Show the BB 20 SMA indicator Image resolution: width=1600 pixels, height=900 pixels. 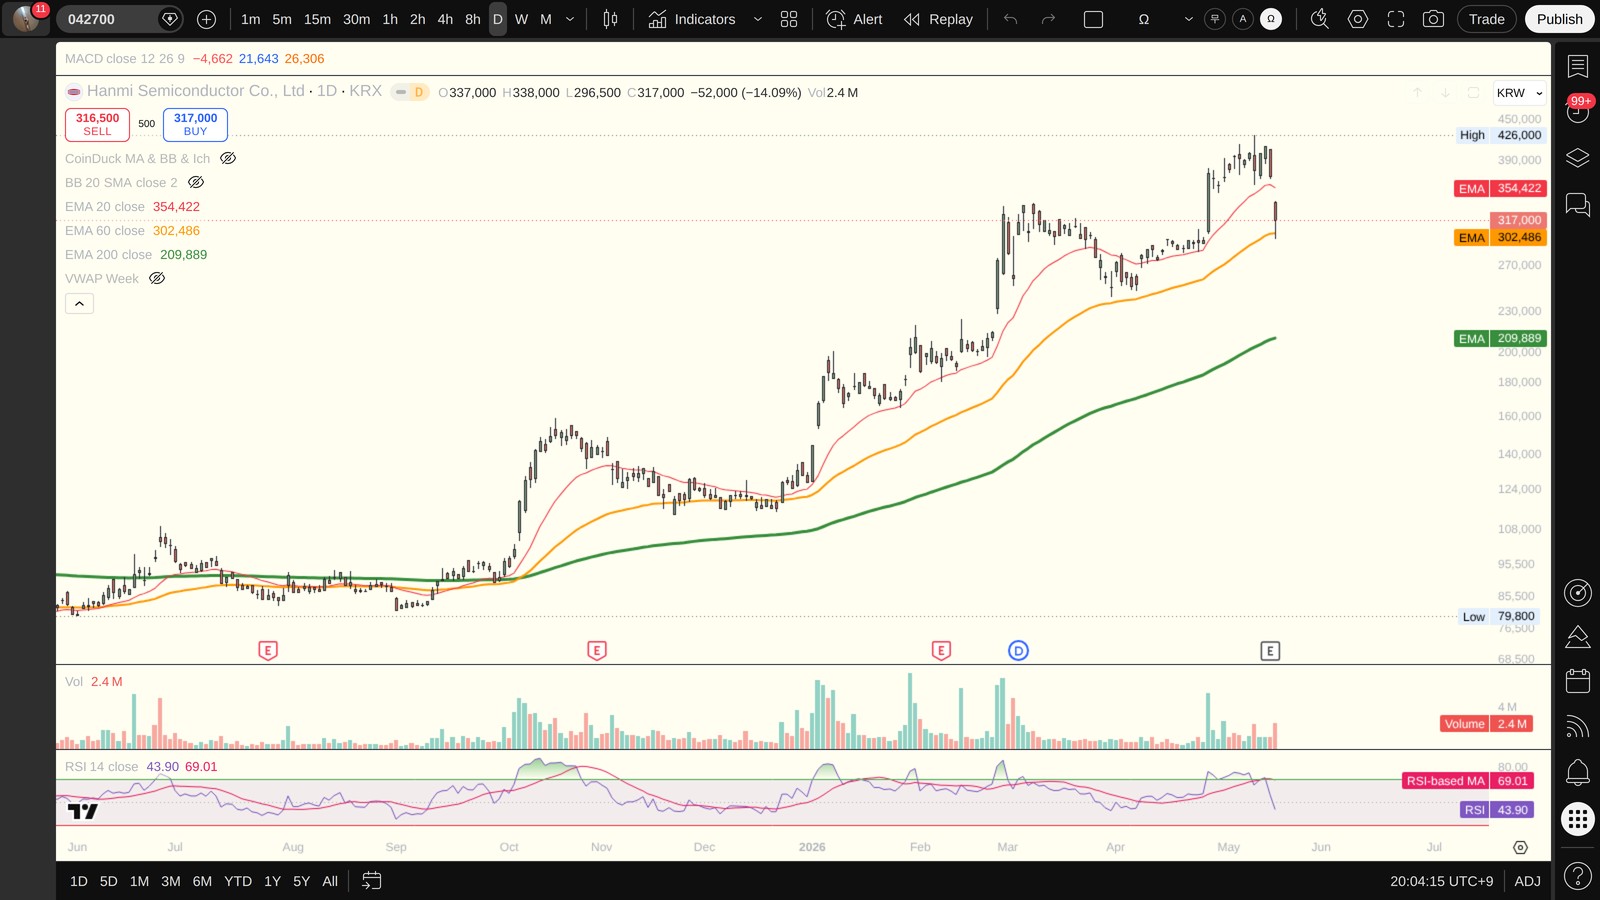[196, 182]
